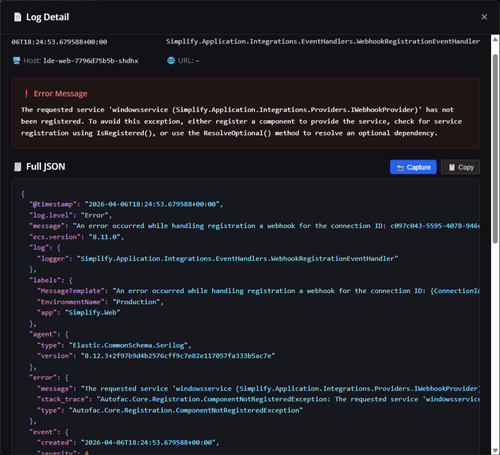Click the scrollbar down arrow
Image resolution: width=500 pixels, height=455 pixels.
coord(495,451)
